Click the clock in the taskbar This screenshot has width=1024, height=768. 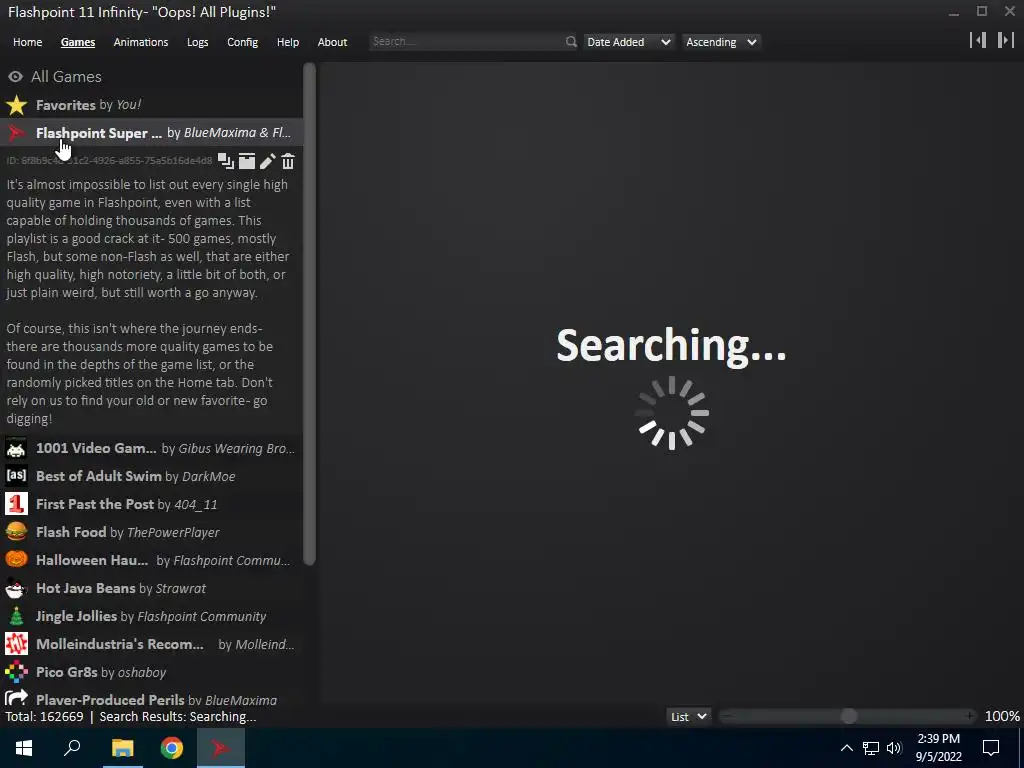coord(938,748)
